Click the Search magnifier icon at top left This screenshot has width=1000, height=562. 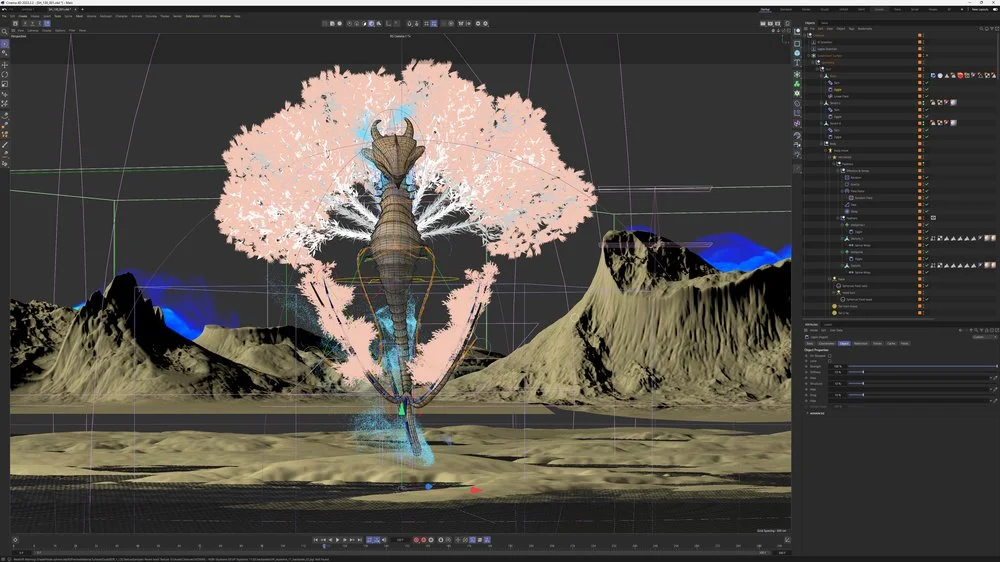(x=5, y=32)
